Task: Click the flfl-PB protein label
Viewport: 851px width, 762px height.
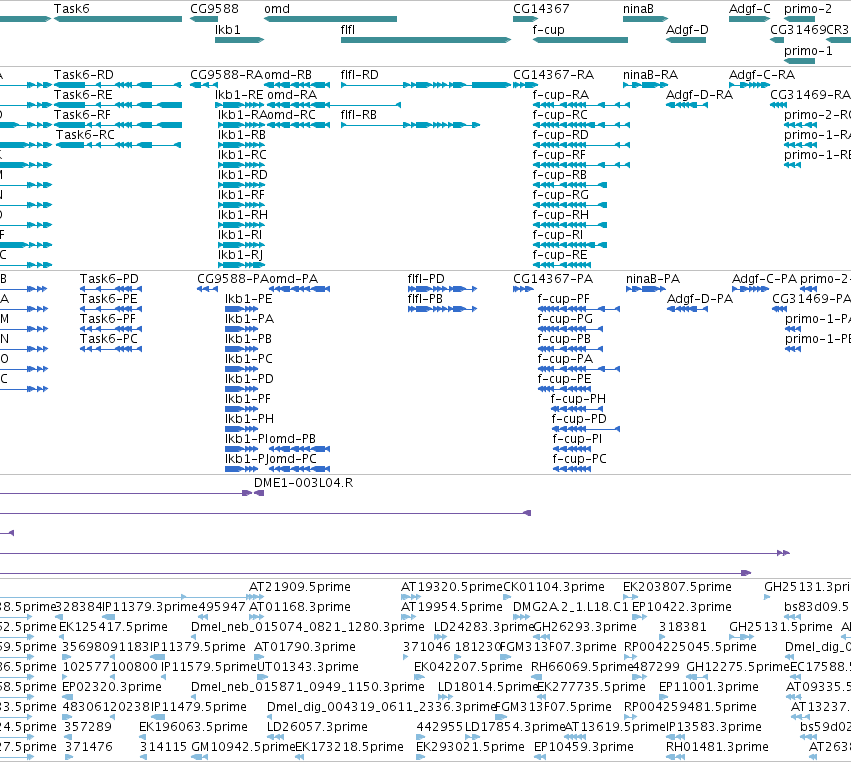Action: point(425,299)
